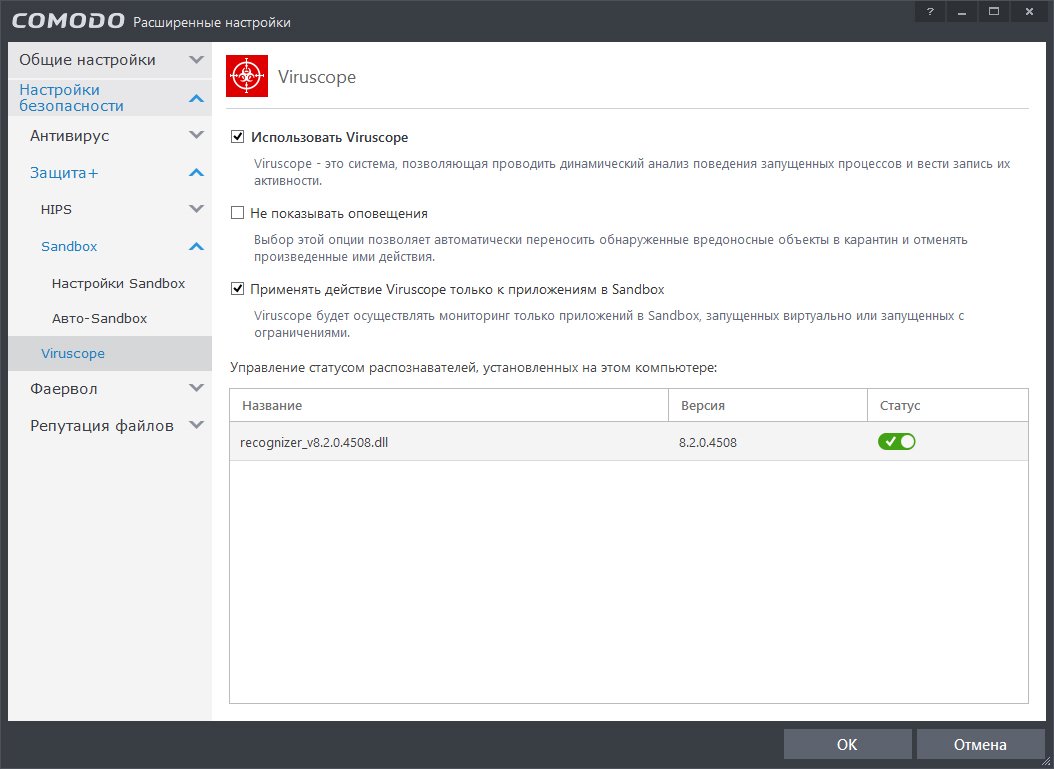Expand the Антивирус chevron

point(196,135)
